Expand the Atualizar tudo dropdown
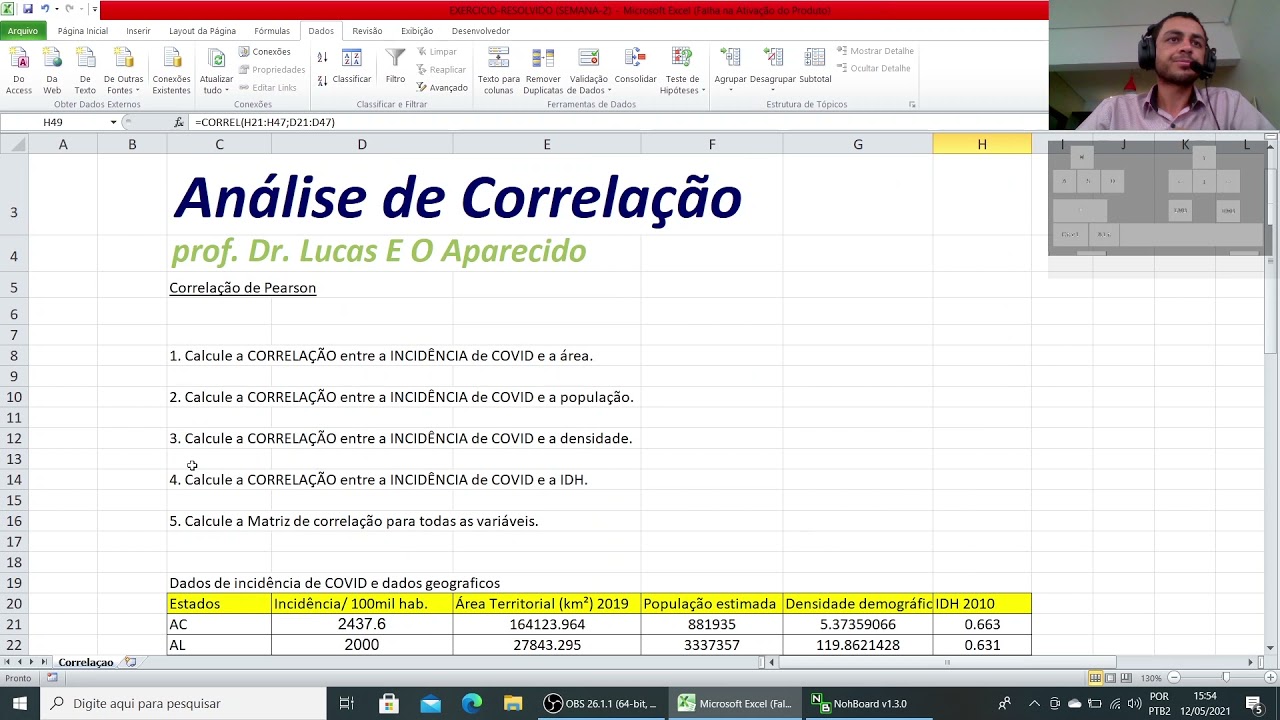Viewport: 1280px width, 720px height. tap(216, 85)
